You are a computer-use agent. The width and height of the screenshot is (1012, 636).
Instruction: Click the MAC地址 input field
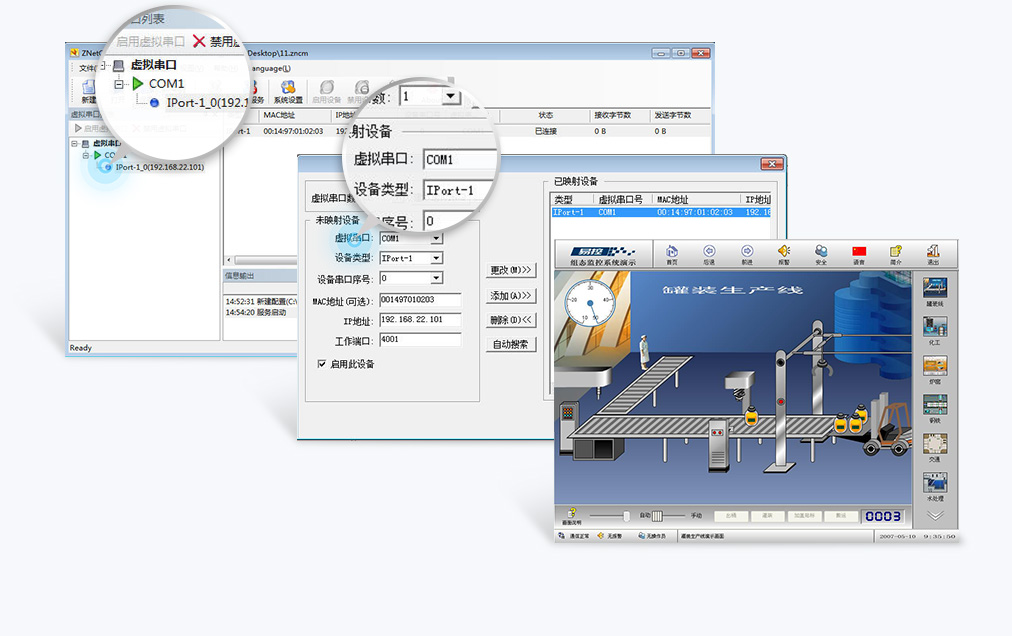[420, 300]
